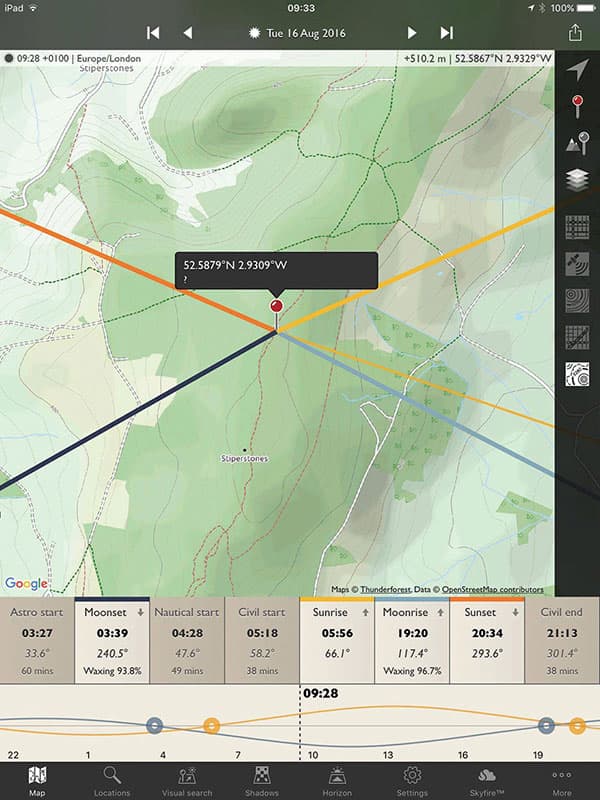Select the red pin placement tool
The height and width of the screenshot is (800, 600).
click(578, 107)
